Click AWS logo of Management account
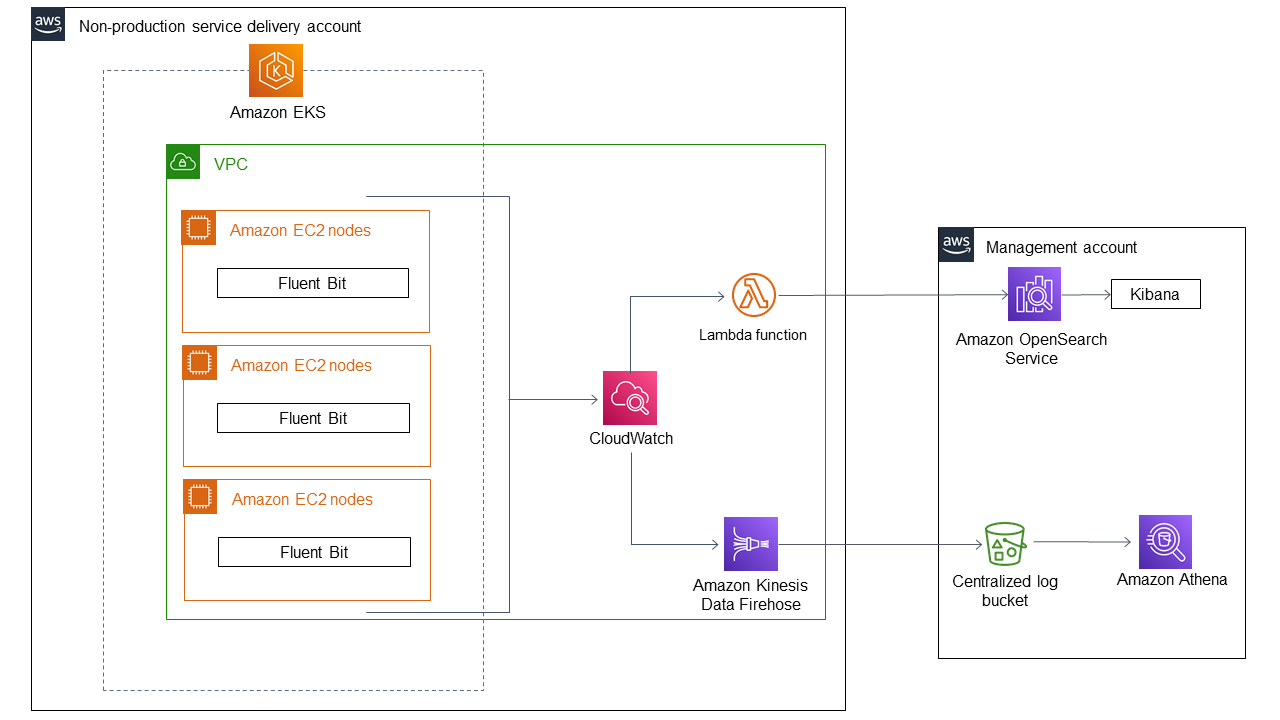 pyautogui.click(x=956, y=244)
